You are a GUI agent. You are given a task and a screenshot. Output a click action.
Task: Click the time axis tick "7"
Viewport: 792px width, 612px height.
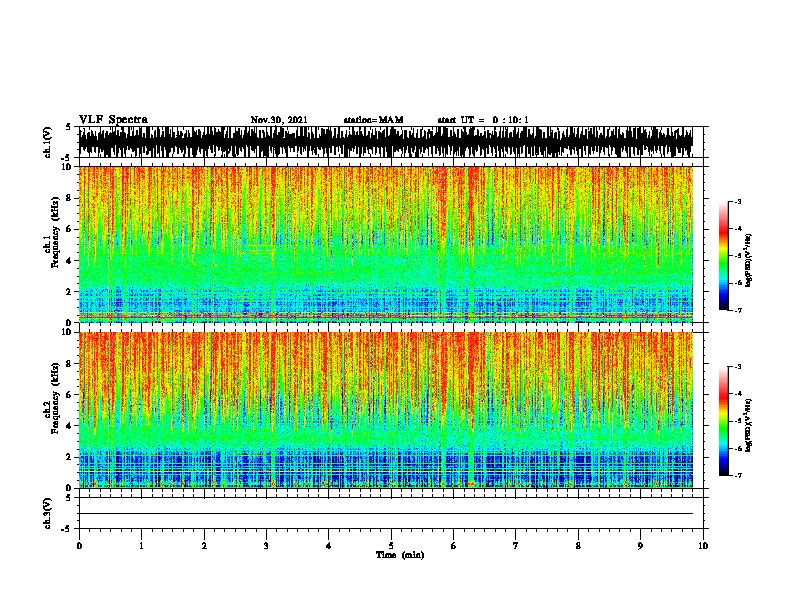[x=516, y=546]
